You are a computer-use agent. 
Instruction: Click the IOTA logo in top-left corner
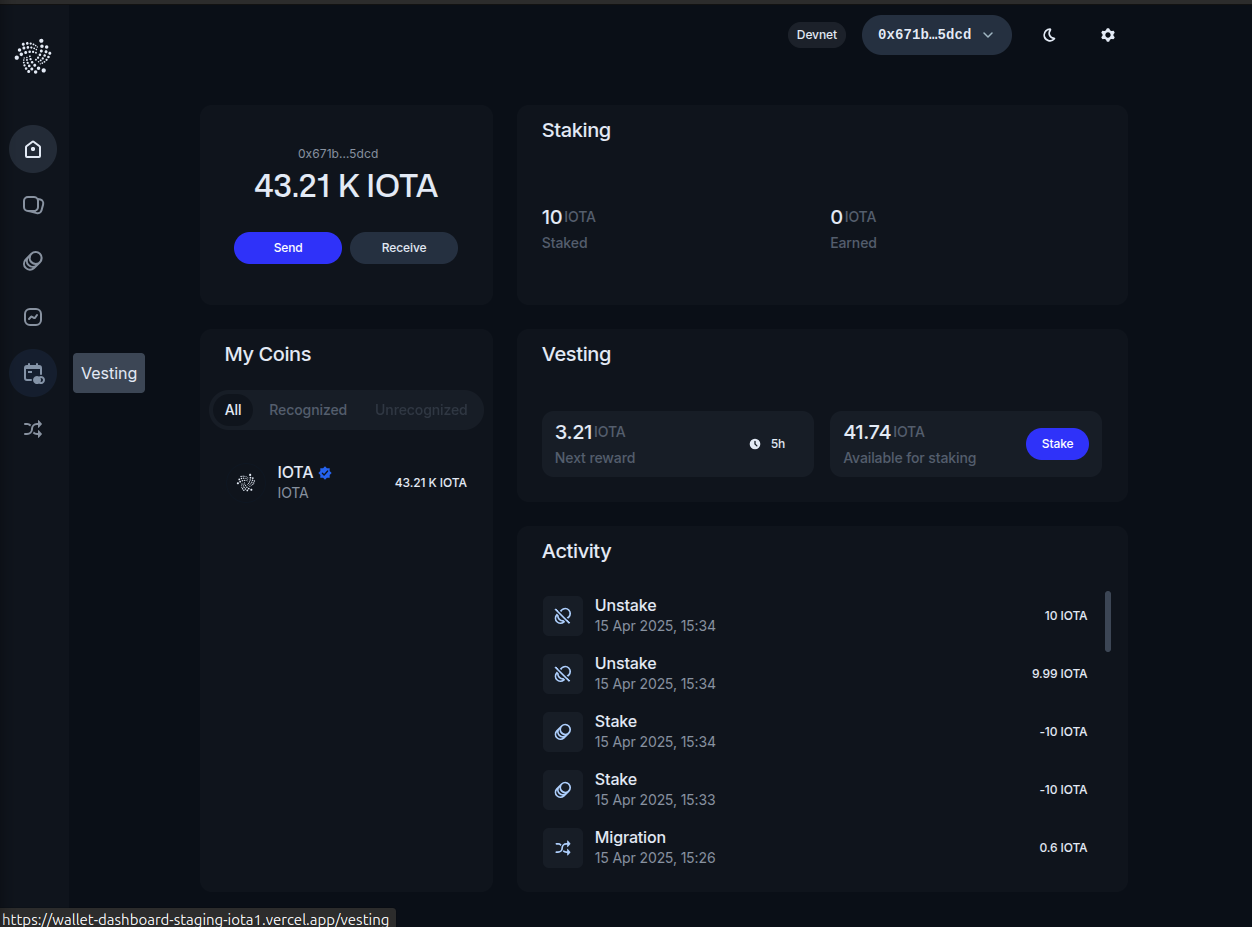33,56
